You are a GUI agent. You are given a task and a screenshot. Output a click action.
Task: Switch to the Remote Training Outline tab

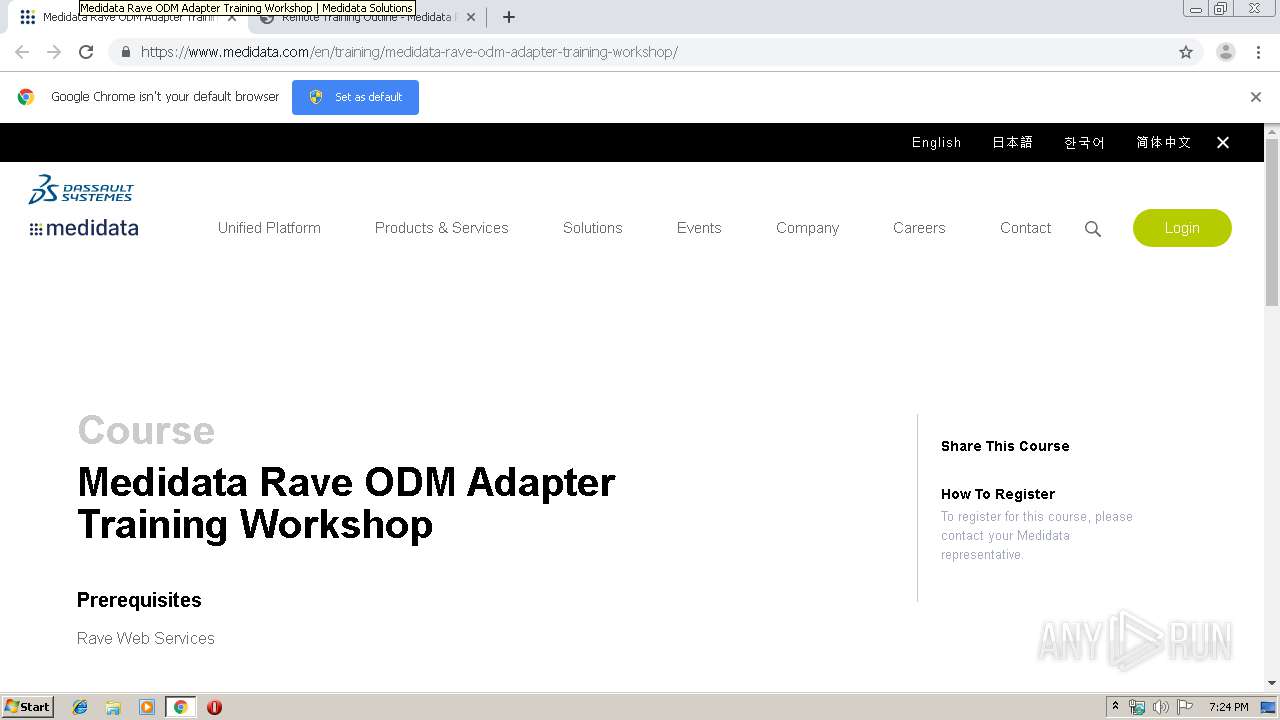coord(366,17)
